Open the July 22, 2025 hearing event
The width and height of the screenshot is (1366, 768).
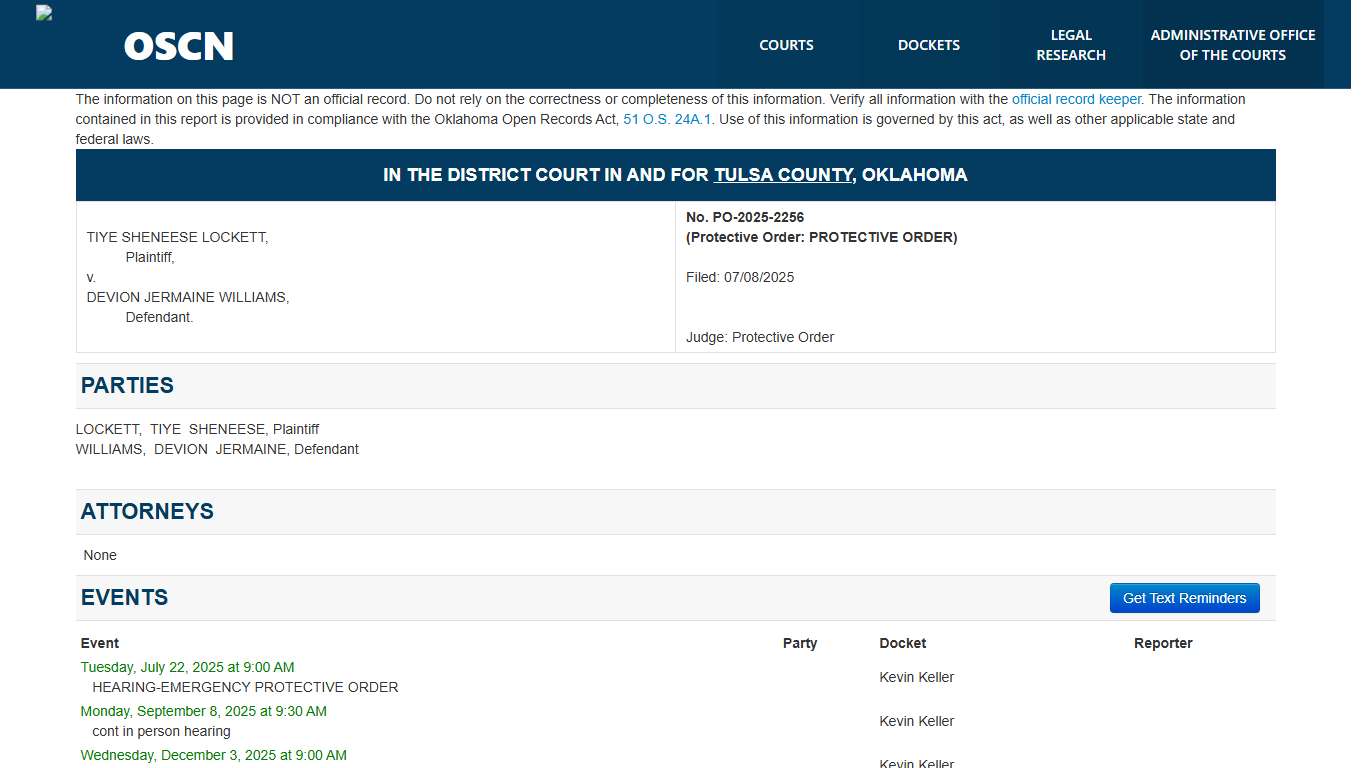[x=187, y=667]
